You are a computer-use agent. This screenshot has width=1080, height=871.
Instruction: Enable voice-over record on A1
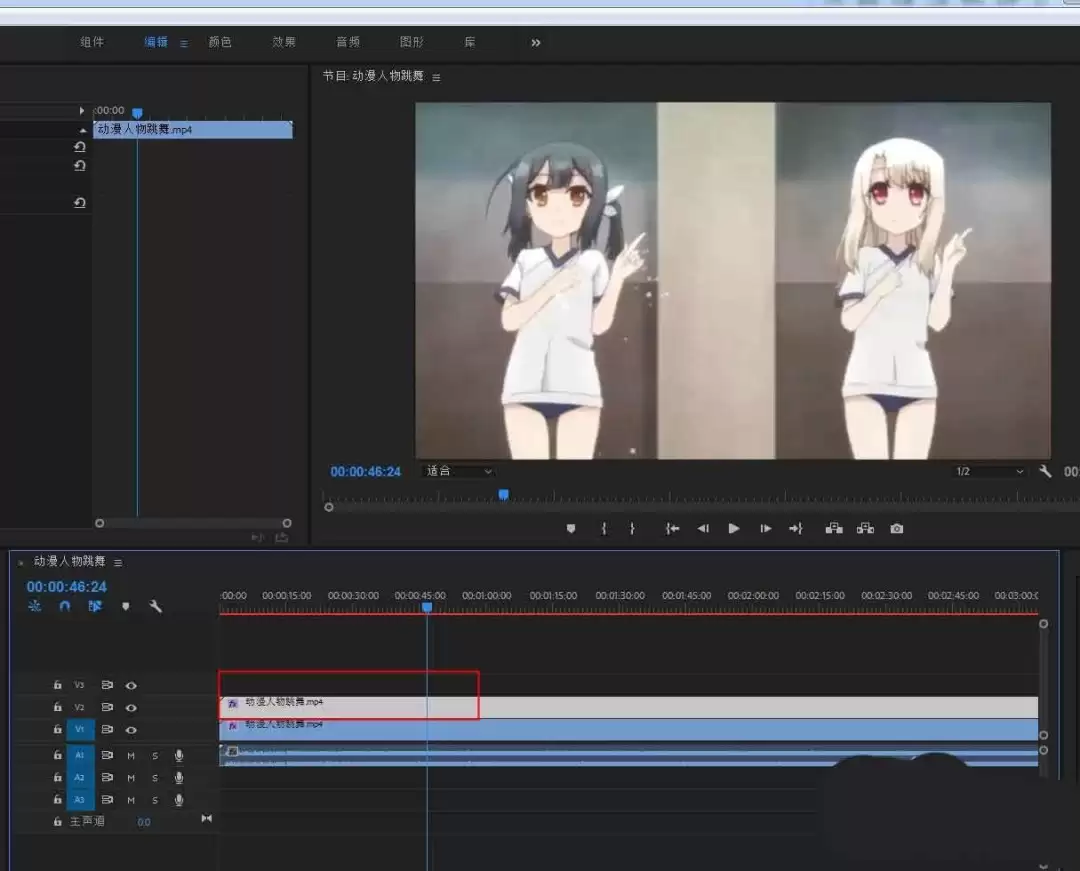click(x=179, y=755)
